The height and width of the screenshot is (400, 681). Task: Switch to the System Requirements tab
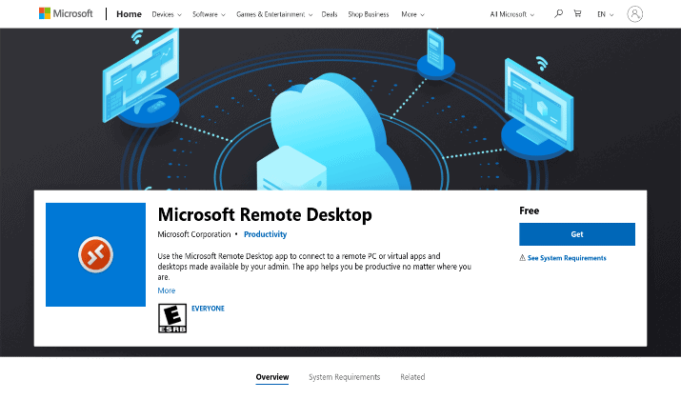point(344,377)
